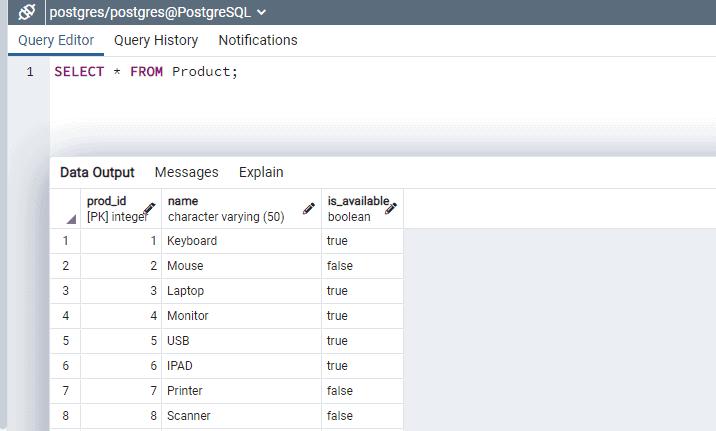Select the Printer name cell
Screen dimensions: 716x431
click(240, 391)
